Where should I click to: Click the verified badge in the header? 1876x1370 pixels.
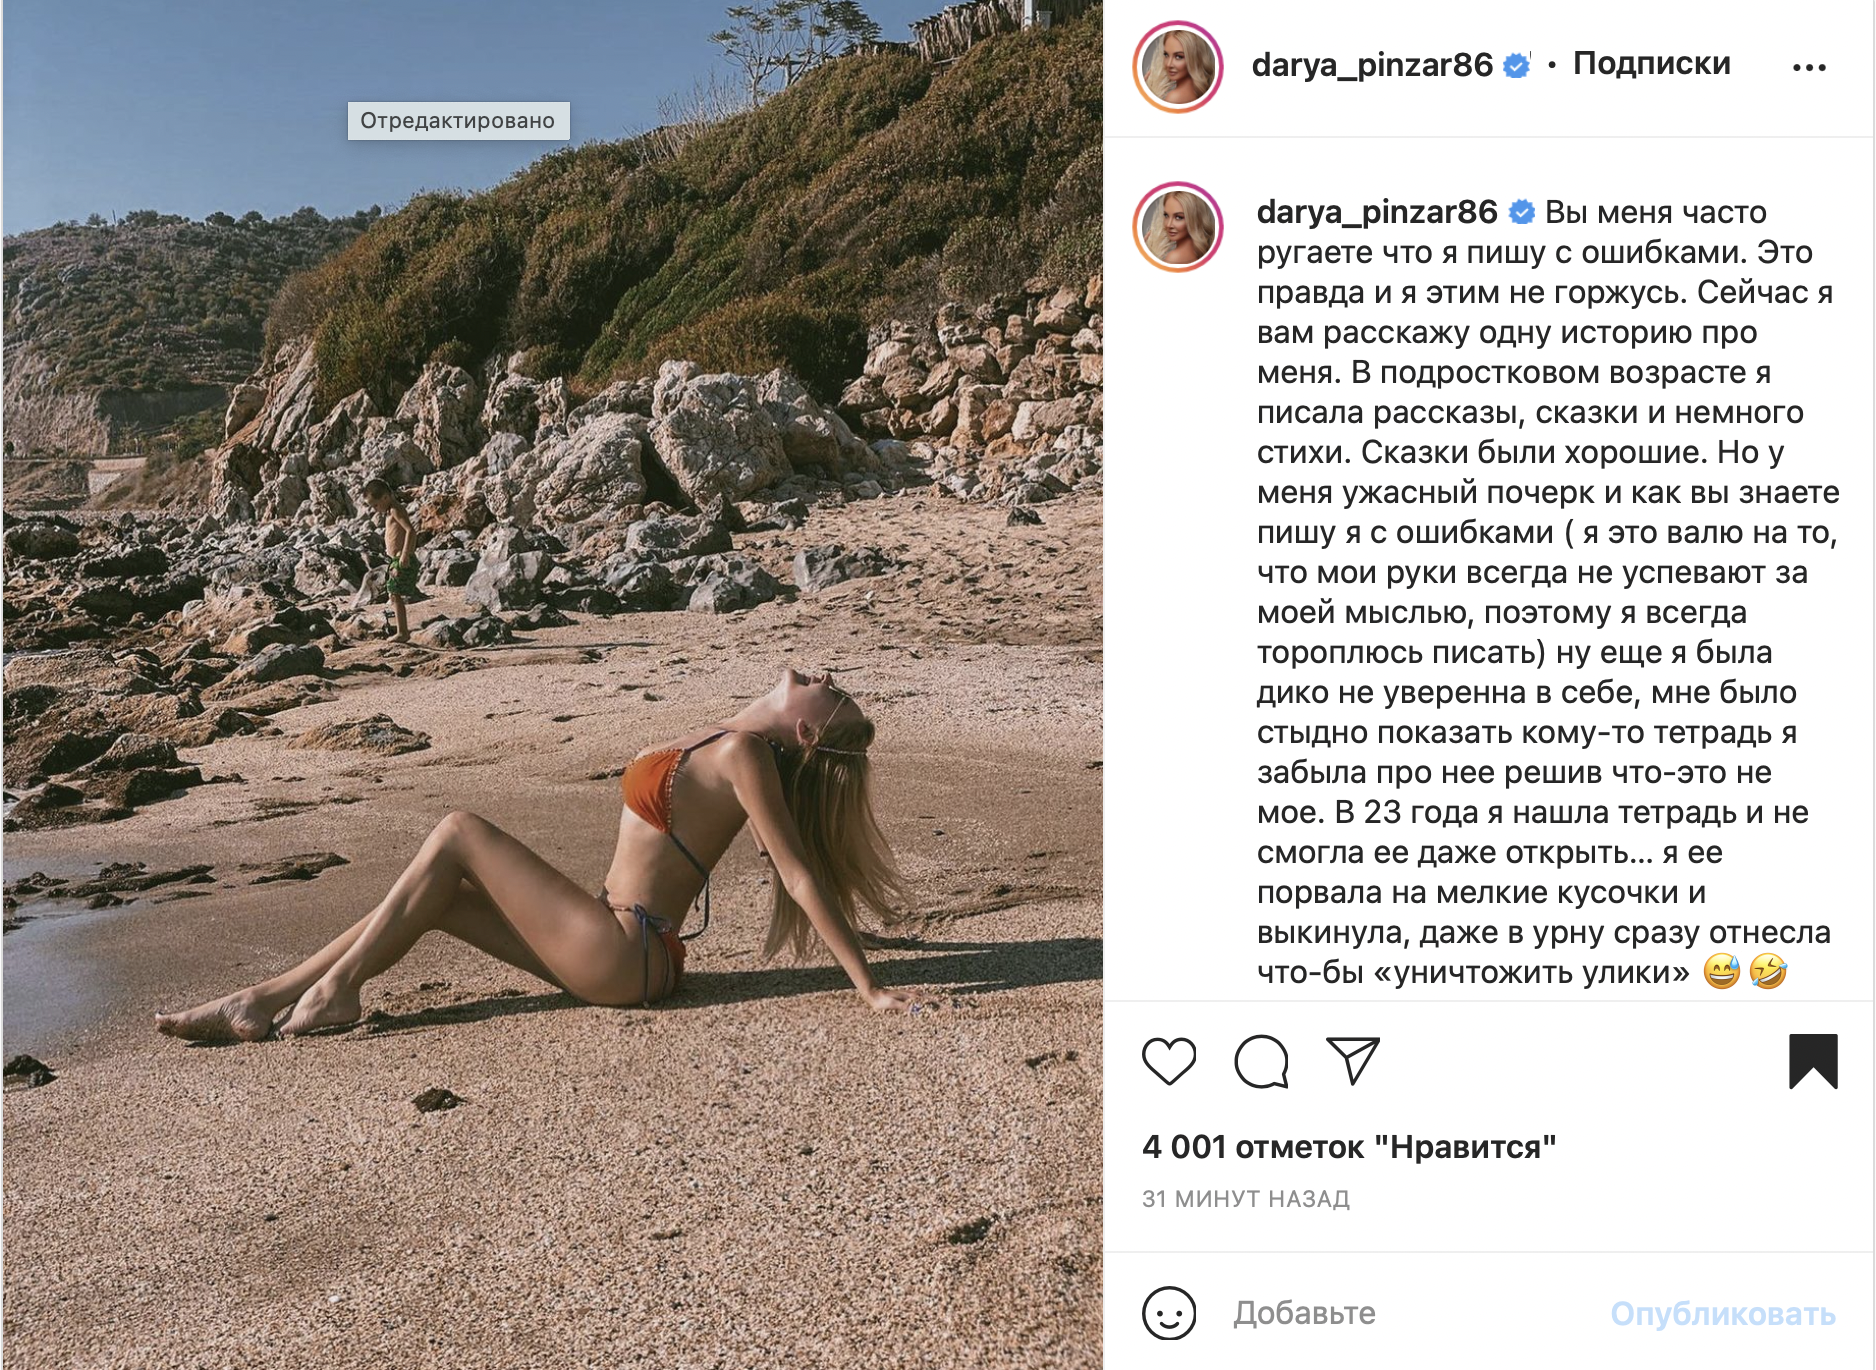pyautogui.click(x=1517, y=66)
